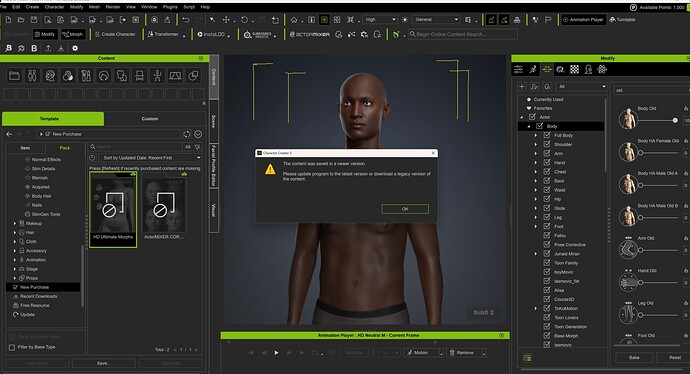
Task: Click the Bake button
Action: click(x=634, y=357)
